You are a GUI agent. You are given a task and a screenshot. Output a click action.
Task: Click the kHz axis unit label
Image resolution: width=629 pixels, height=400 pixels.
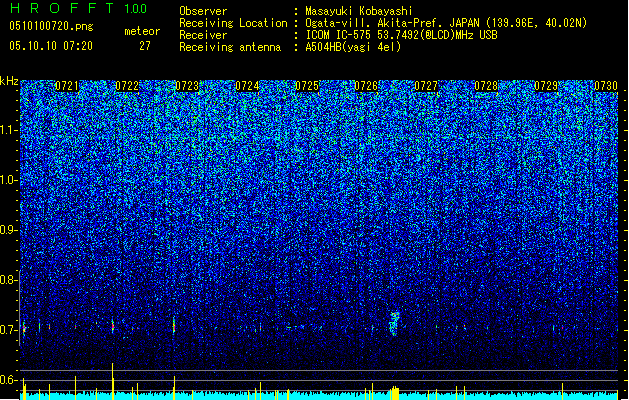click(9, 81)
